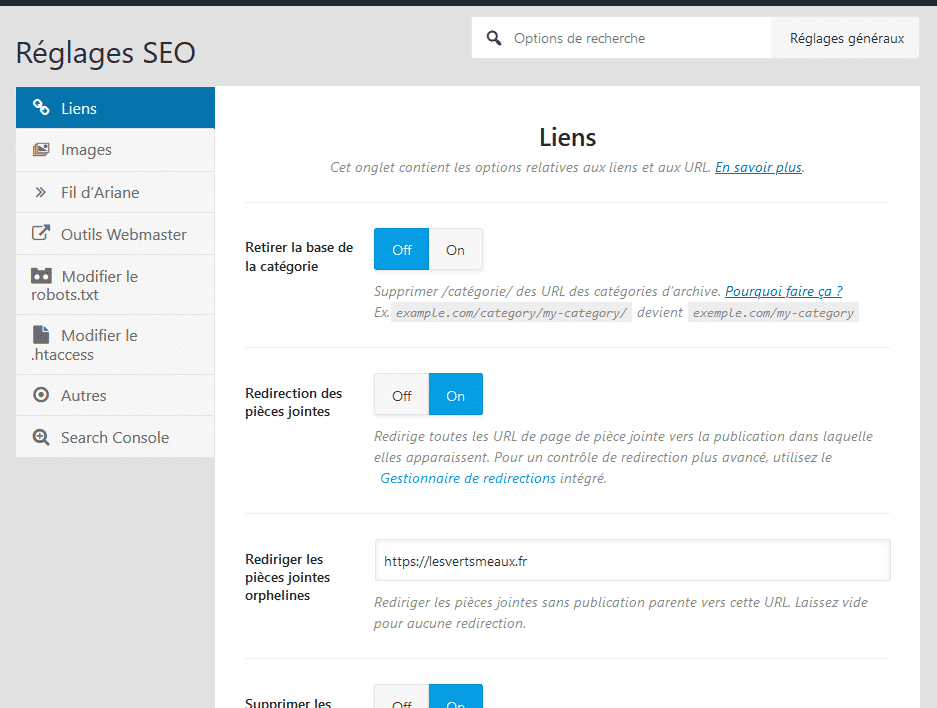The width and height of the screenshot is (937, 708).
Task: Turn off the Supprimer les toggle at bottom
Action: coord(401,701)
